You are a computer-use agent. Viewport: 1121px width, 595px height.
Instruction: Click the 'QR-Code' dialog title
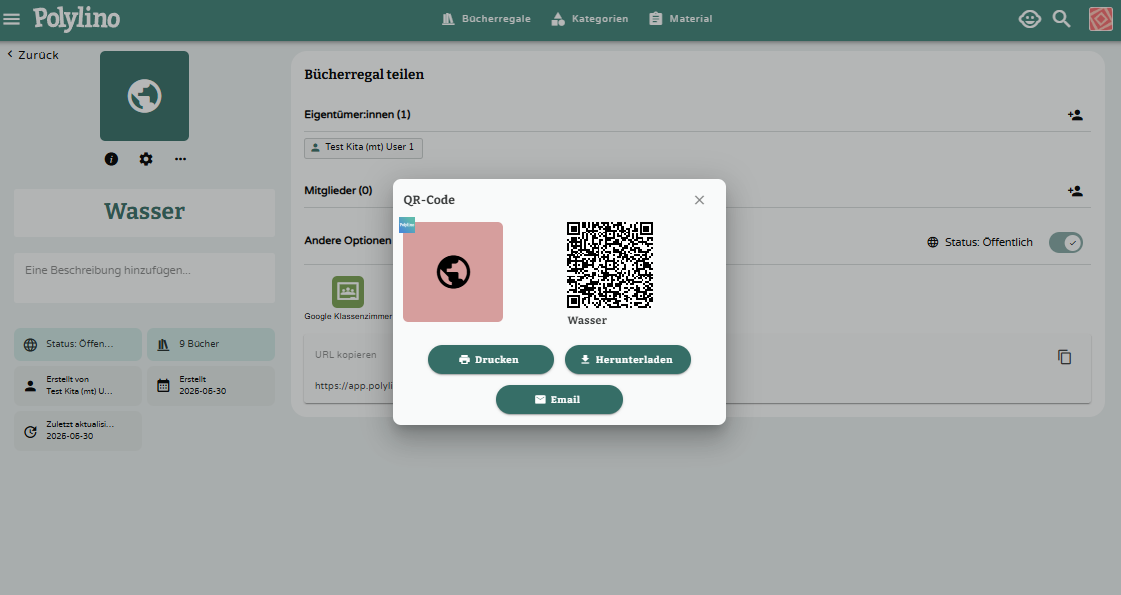click(429, 200)
